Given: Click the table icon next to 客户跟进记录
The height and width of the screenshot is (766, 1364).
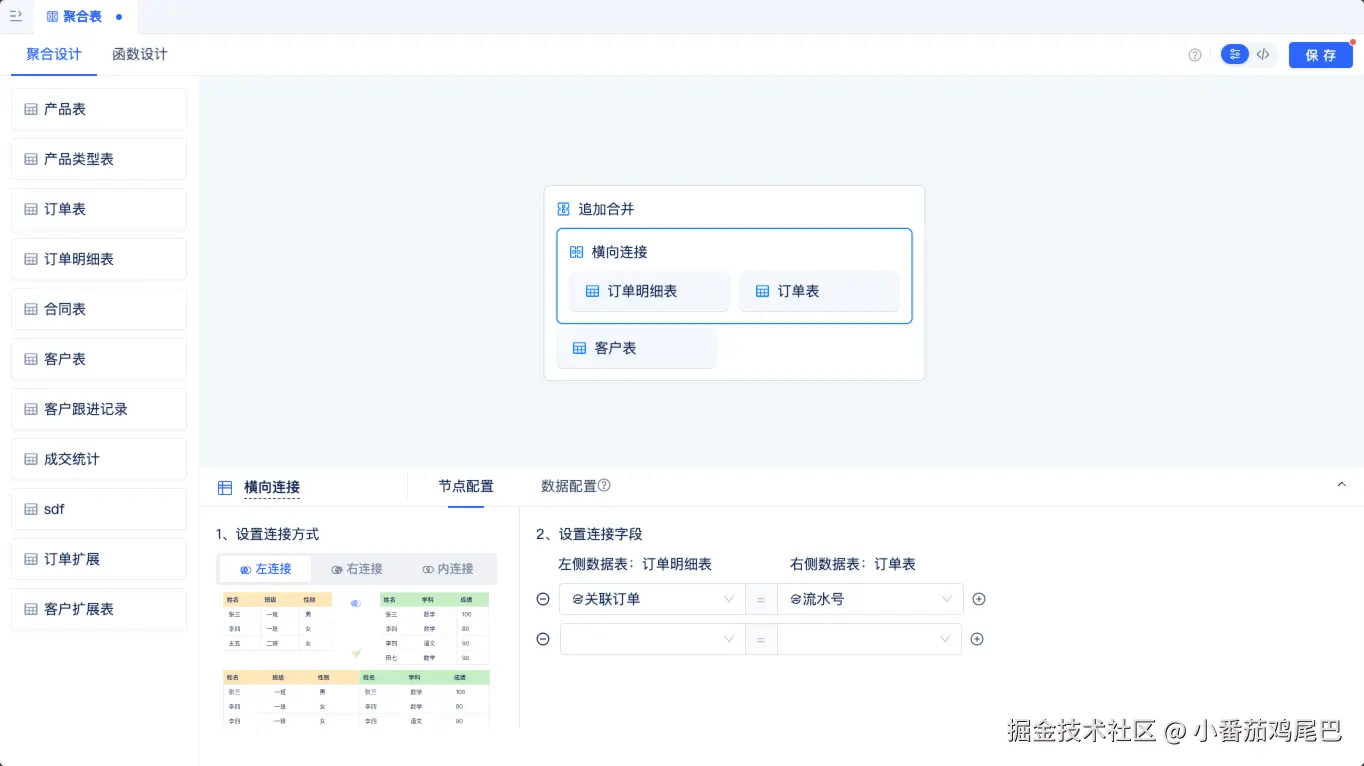Looking at the screenshot, I should (x=31, y=409).
